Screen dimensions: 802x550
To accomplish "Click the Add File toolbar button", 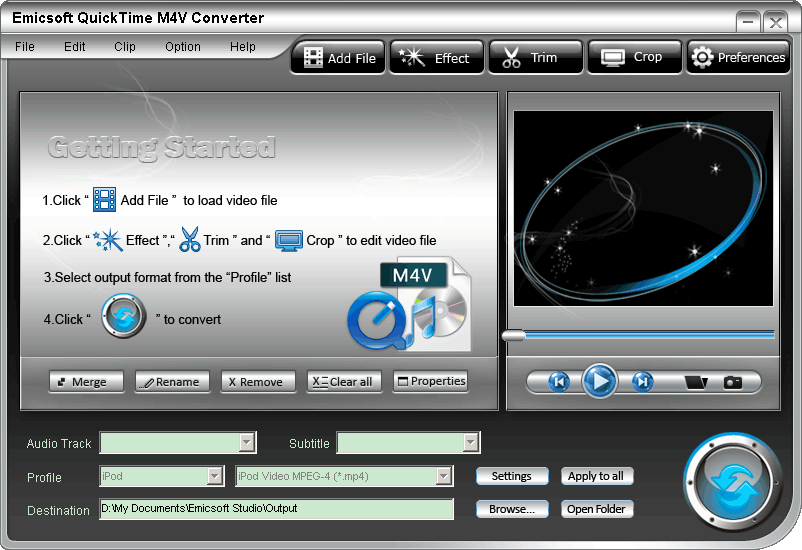I will [x=339, y=58].
